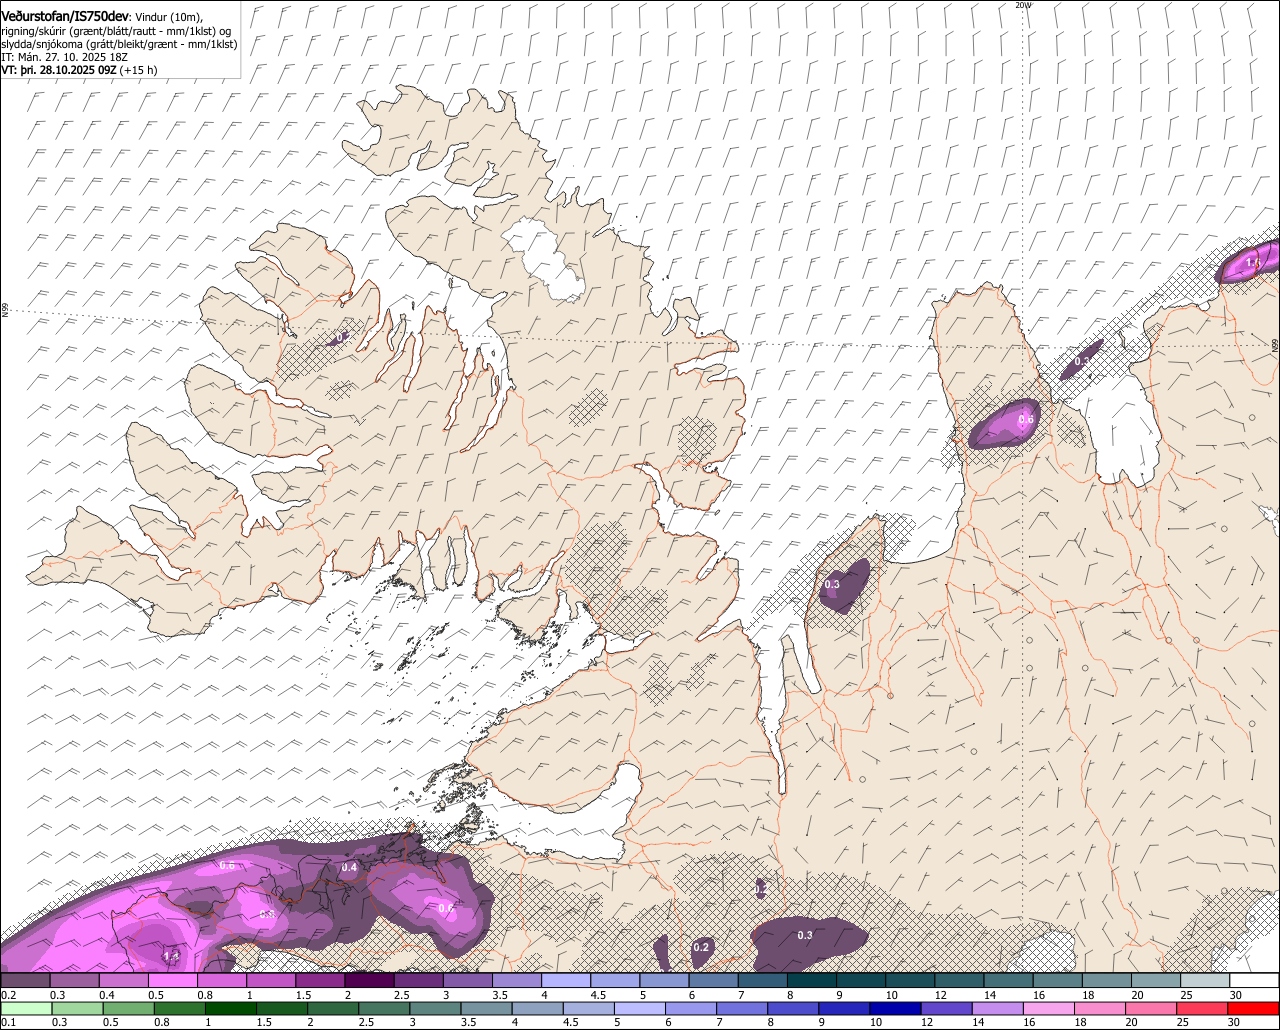Pick the 1.5 swatch in the purple legend row
This screenshot has width=1280, height=1030.
[x=320, y=981]
